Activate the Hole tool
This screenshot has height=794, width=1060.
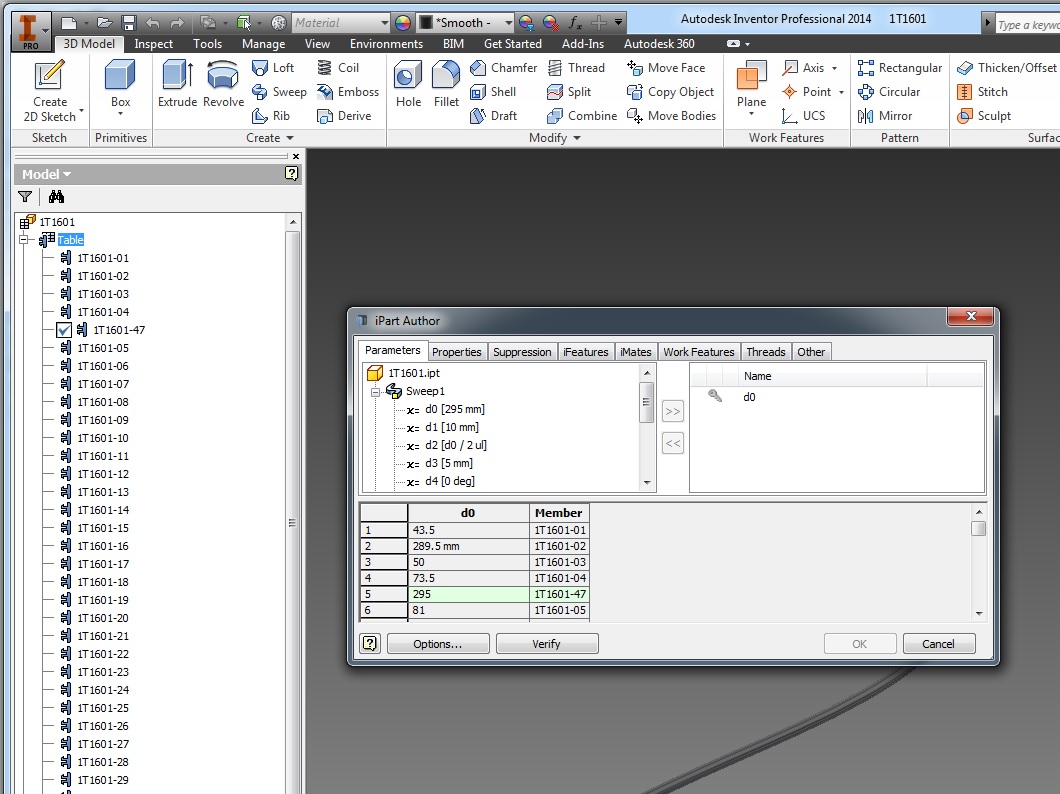tap(408, 84)
